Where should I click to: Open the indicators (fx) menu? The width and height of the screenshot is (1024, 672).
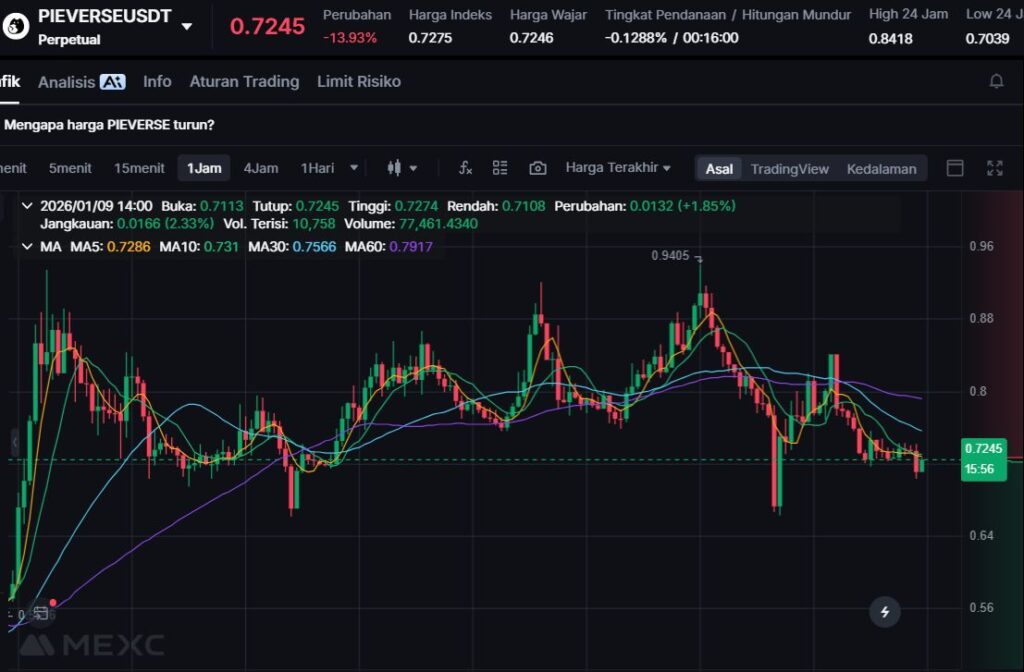coord(465,168)
